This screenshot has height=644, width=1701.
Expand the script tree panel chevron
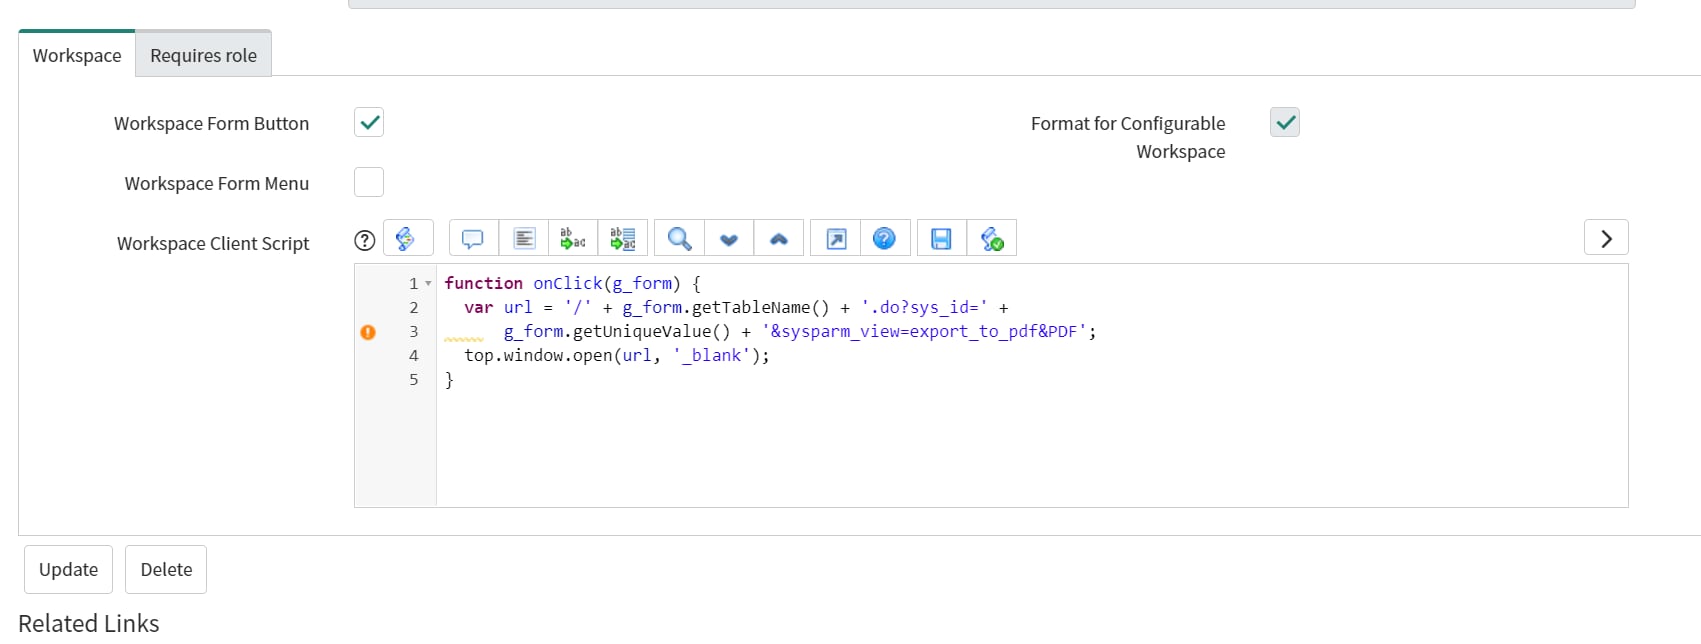tap(1606, 238)
